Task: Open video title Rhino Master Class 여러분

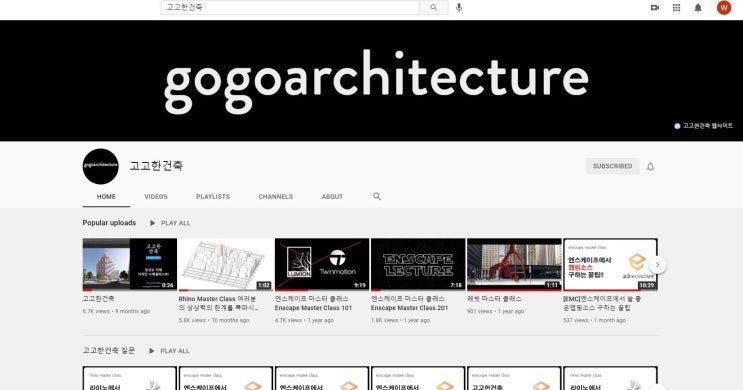Action: (219, 303)
